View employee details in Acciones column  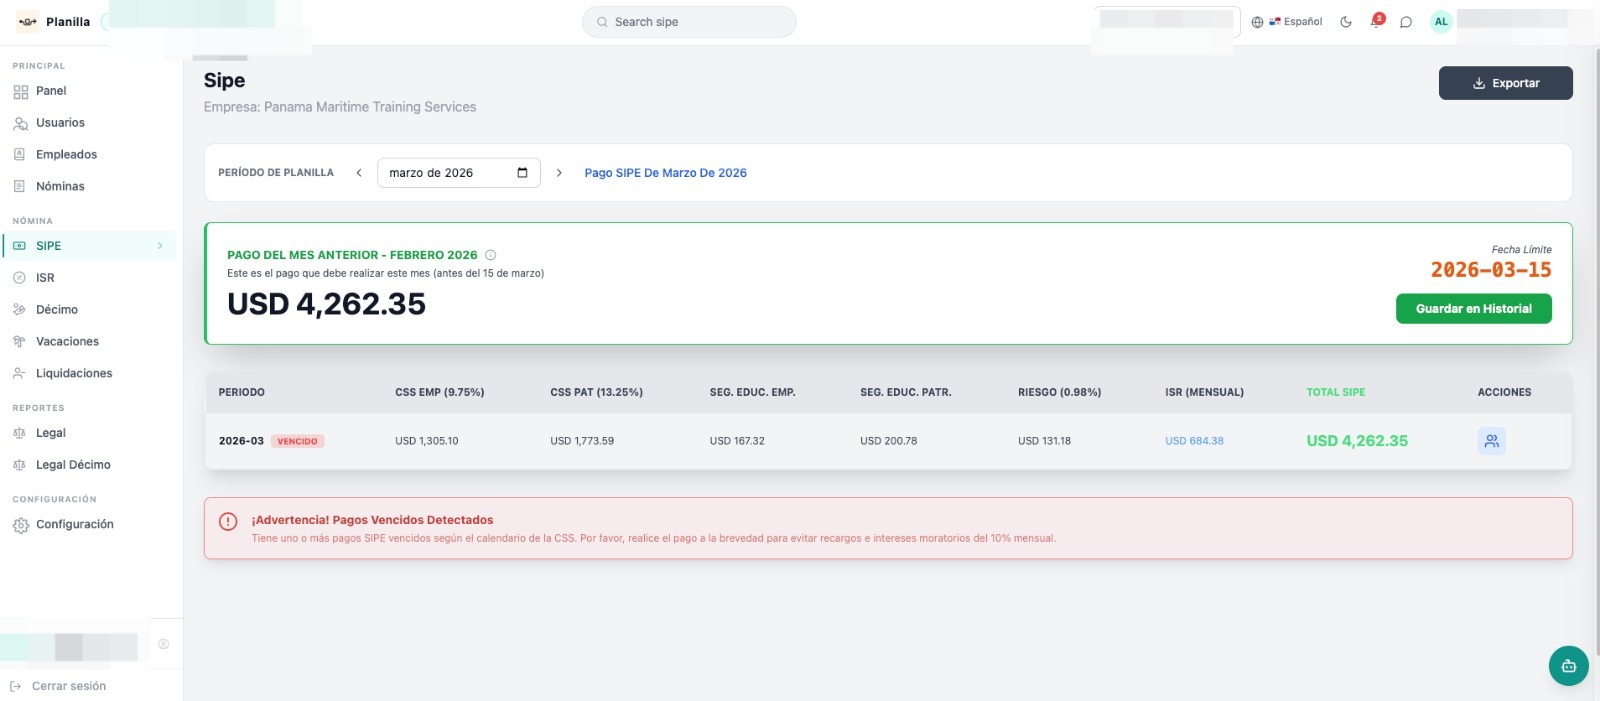coord(1491,441)
